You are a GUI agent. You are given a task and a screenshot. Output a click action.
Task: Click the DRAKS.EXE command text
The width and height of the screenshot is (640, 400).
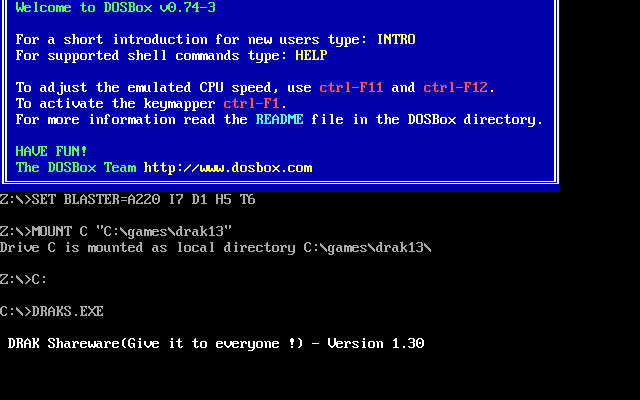[x=68, y=312]
